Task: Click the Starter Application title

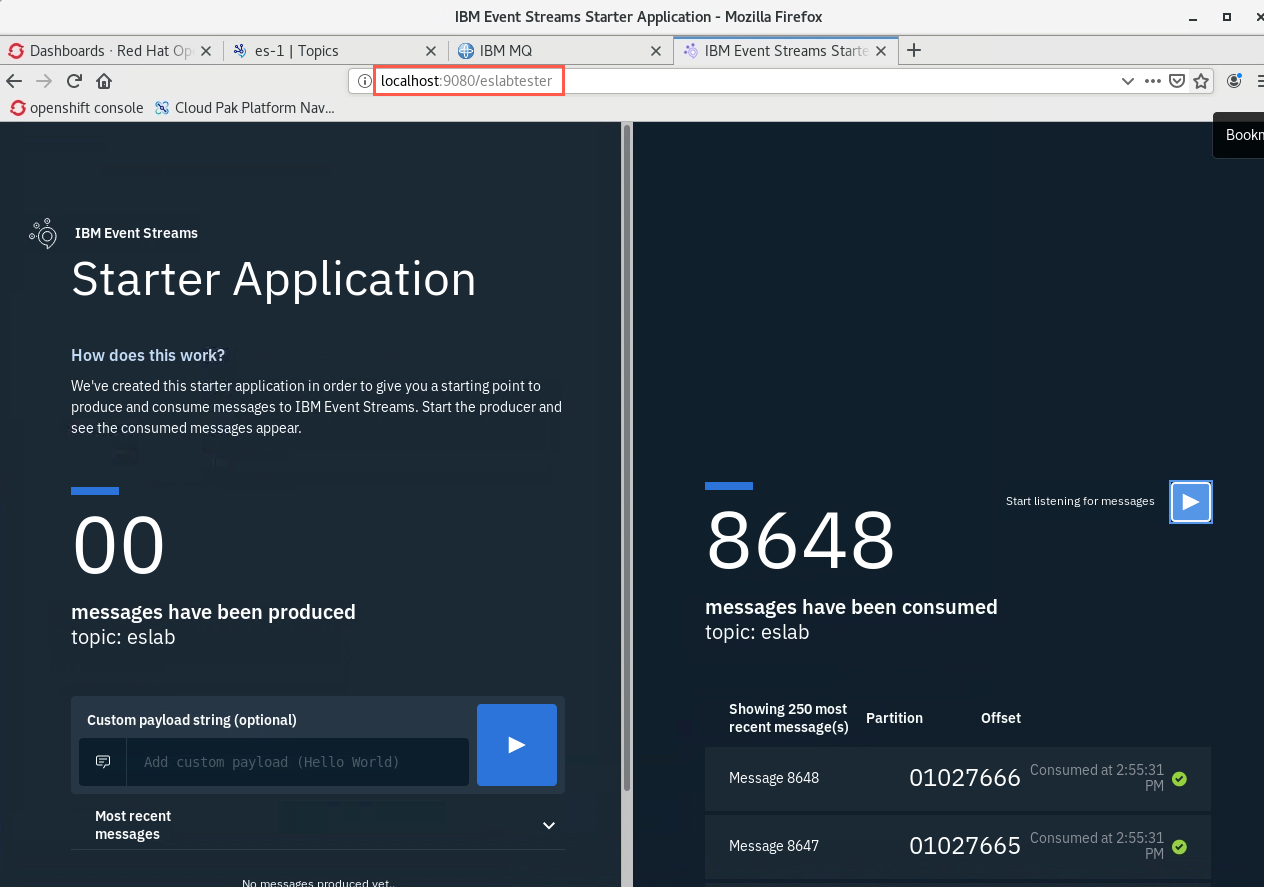Action: coord(274,279)
